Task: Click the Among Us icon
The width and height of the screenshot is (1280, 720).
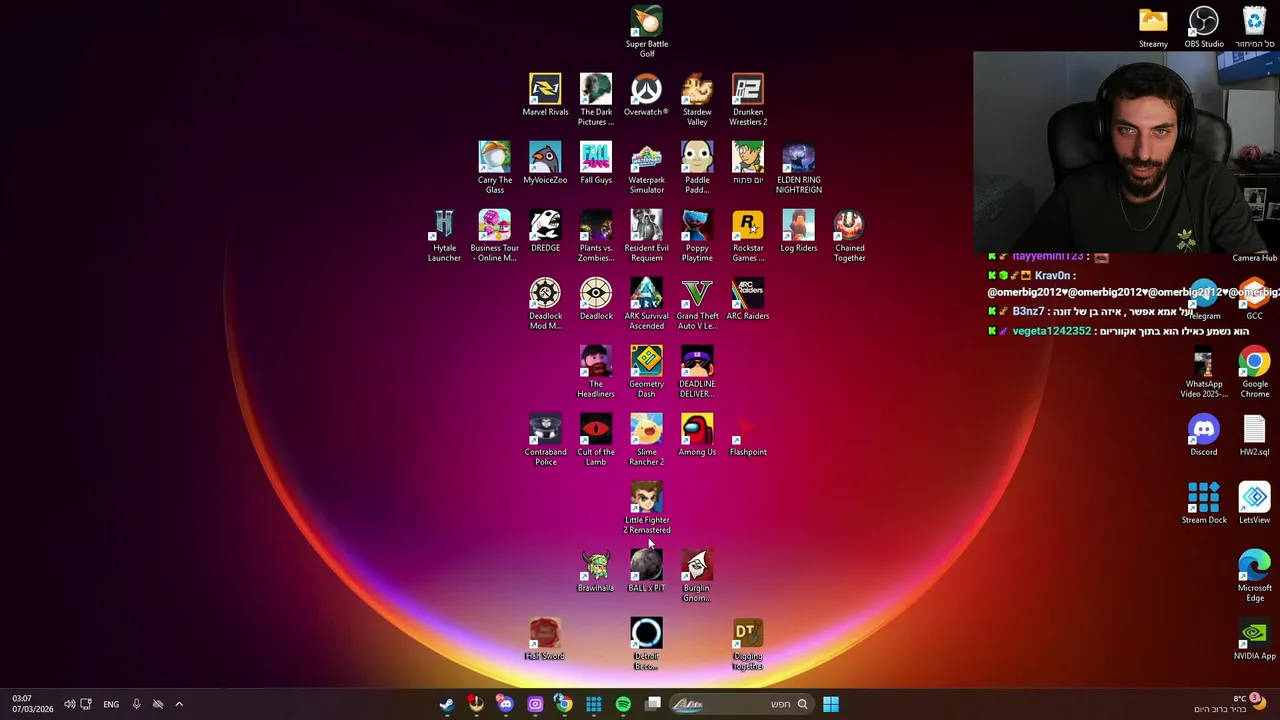Action: [x=697, y=435]
